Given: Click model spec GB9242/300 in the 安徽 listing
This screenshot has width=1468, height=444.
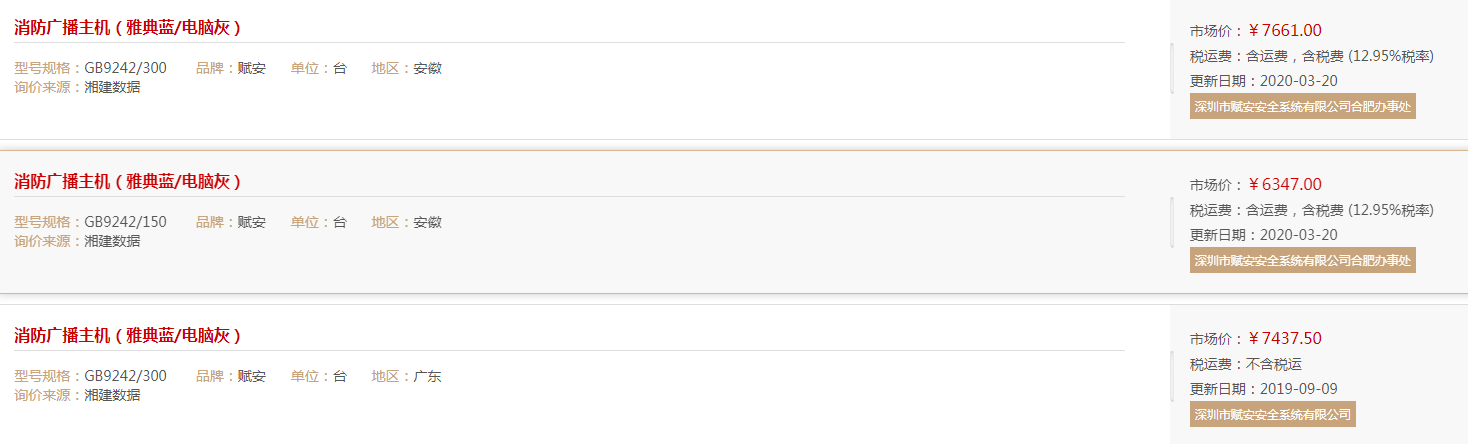Looking at the screenshot, I should (125, 68).
